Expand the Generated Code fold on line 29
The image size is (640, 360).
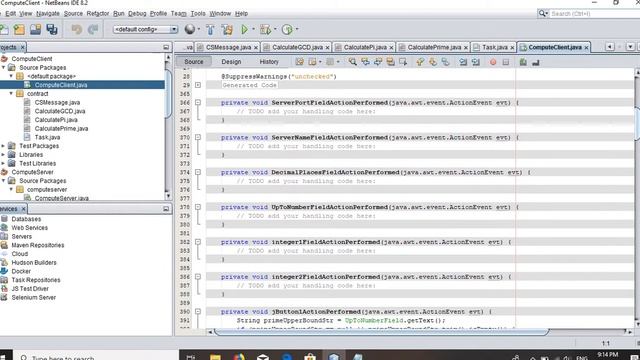[x=198, y=85]
